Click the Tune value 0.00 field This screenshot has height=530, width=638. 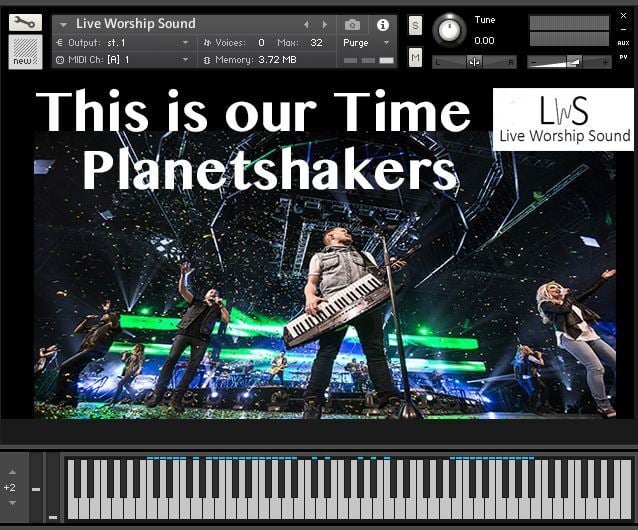tap(484, 41)
